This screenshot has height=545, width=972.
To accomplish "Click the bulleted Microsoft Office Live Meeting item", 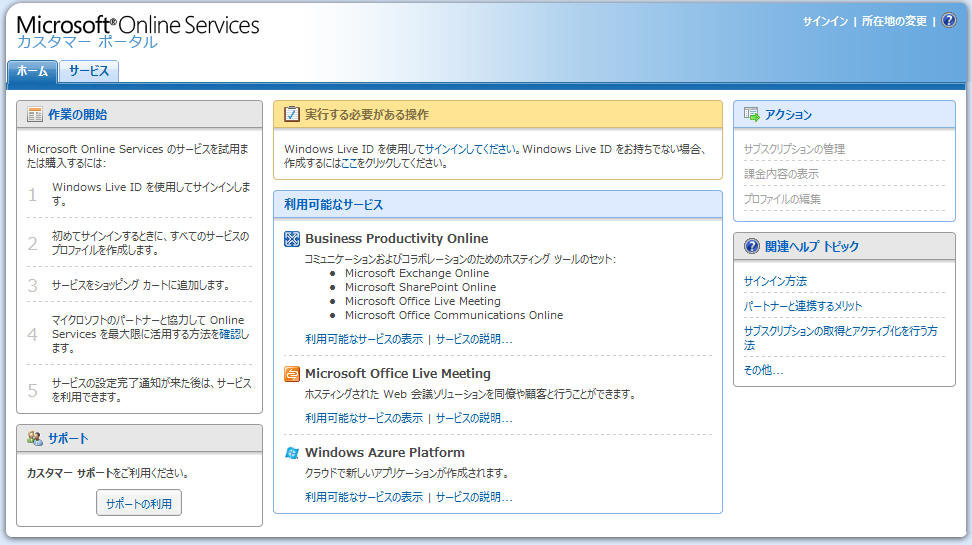I will (x=423, y=301).
